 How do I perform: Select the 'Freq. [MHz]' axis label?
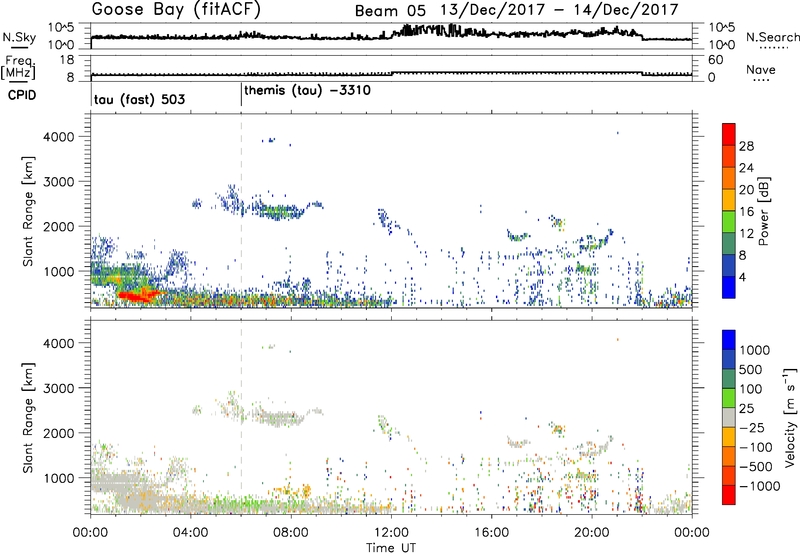[18, 68]
